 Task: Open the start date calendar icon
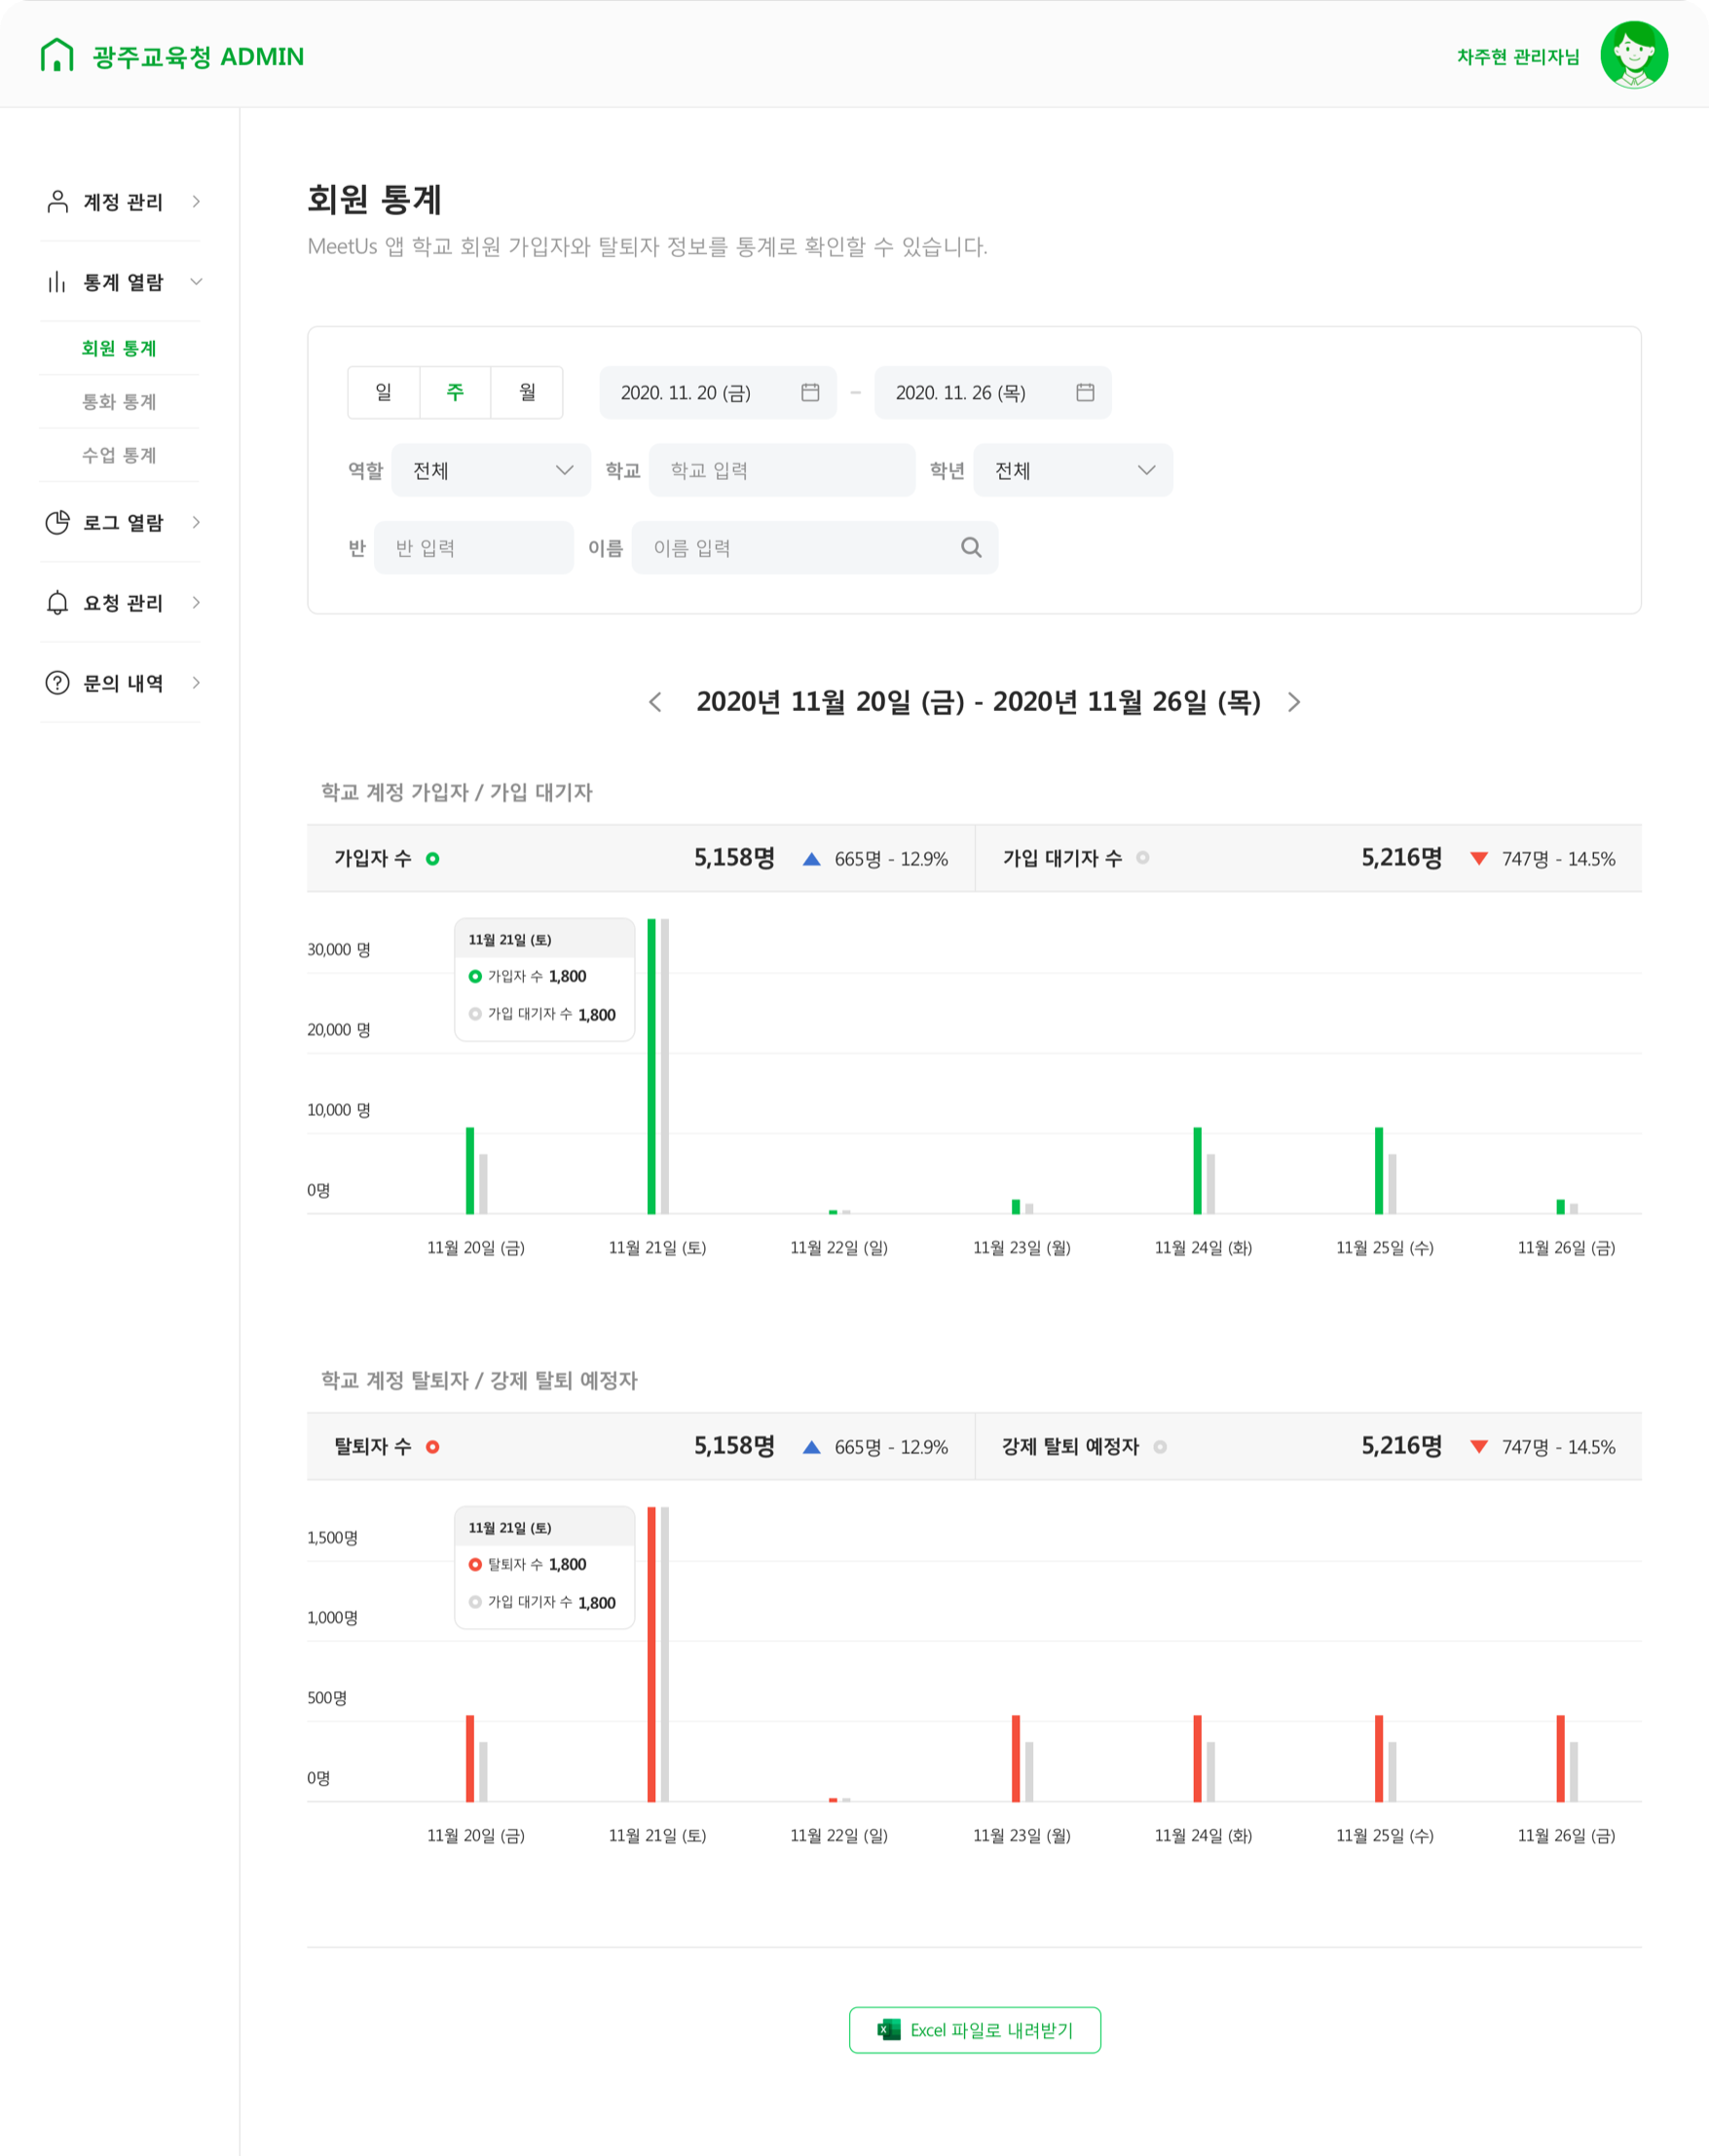tap(810, 392)
